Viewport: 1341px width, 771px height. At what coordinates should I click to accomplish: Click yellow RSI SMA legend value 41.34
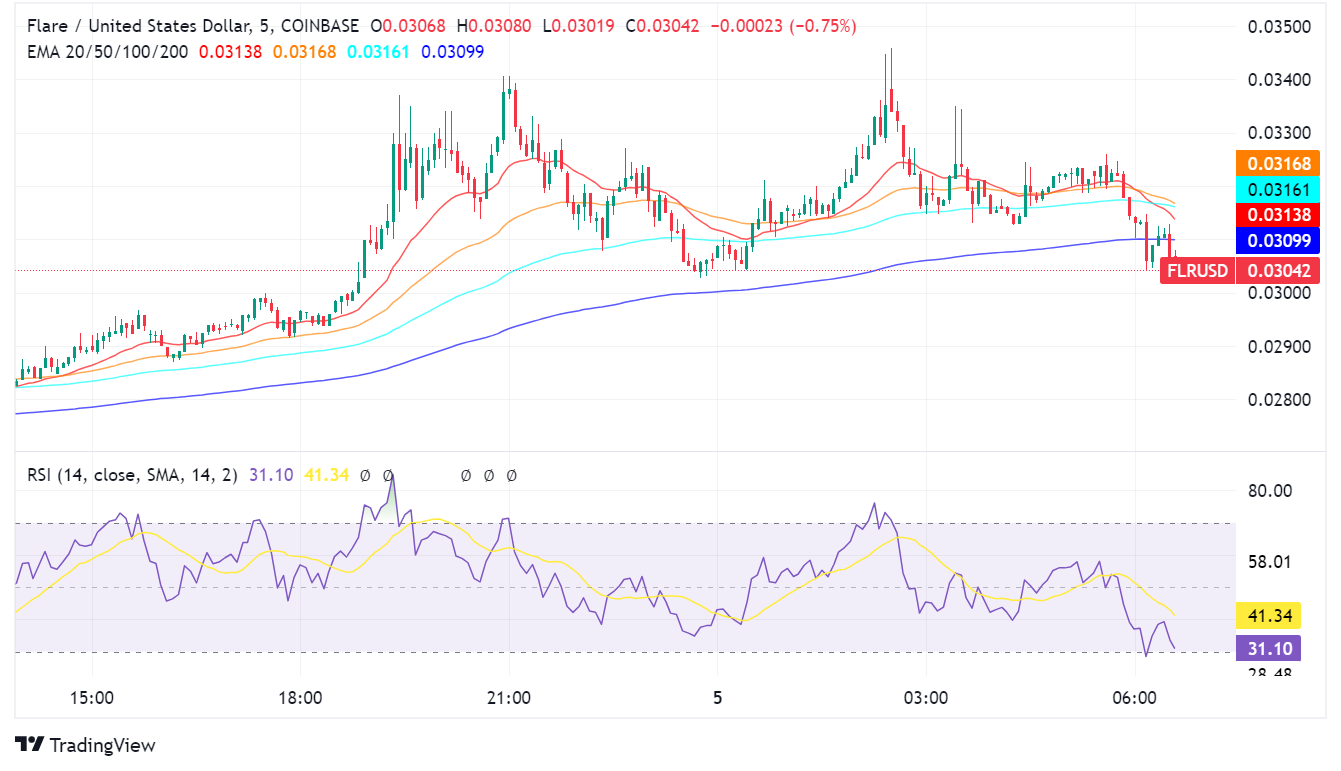pyautogui.click(x=329, y=475)
